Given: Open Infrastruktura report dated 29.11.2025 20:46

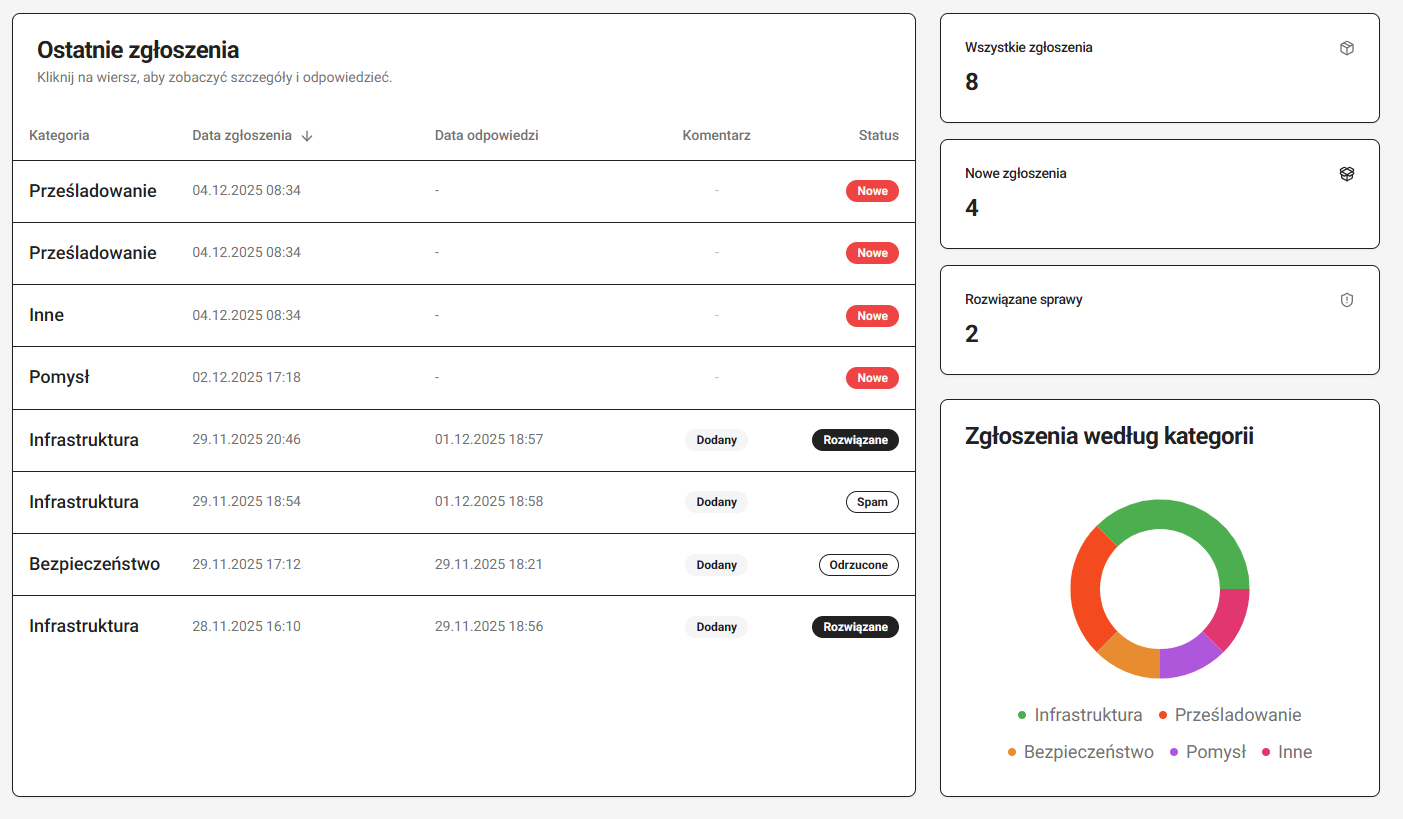Looking at the screenshot, I should [464, 440].
